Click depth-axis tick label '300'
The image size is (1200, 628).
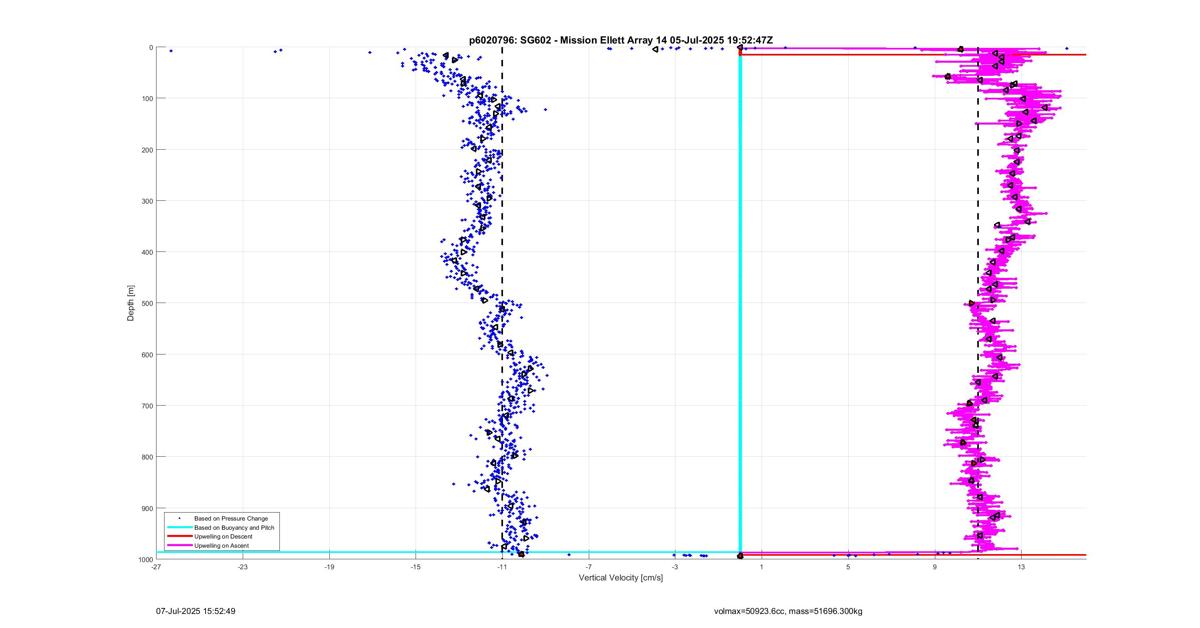click(x=146, y=201)
